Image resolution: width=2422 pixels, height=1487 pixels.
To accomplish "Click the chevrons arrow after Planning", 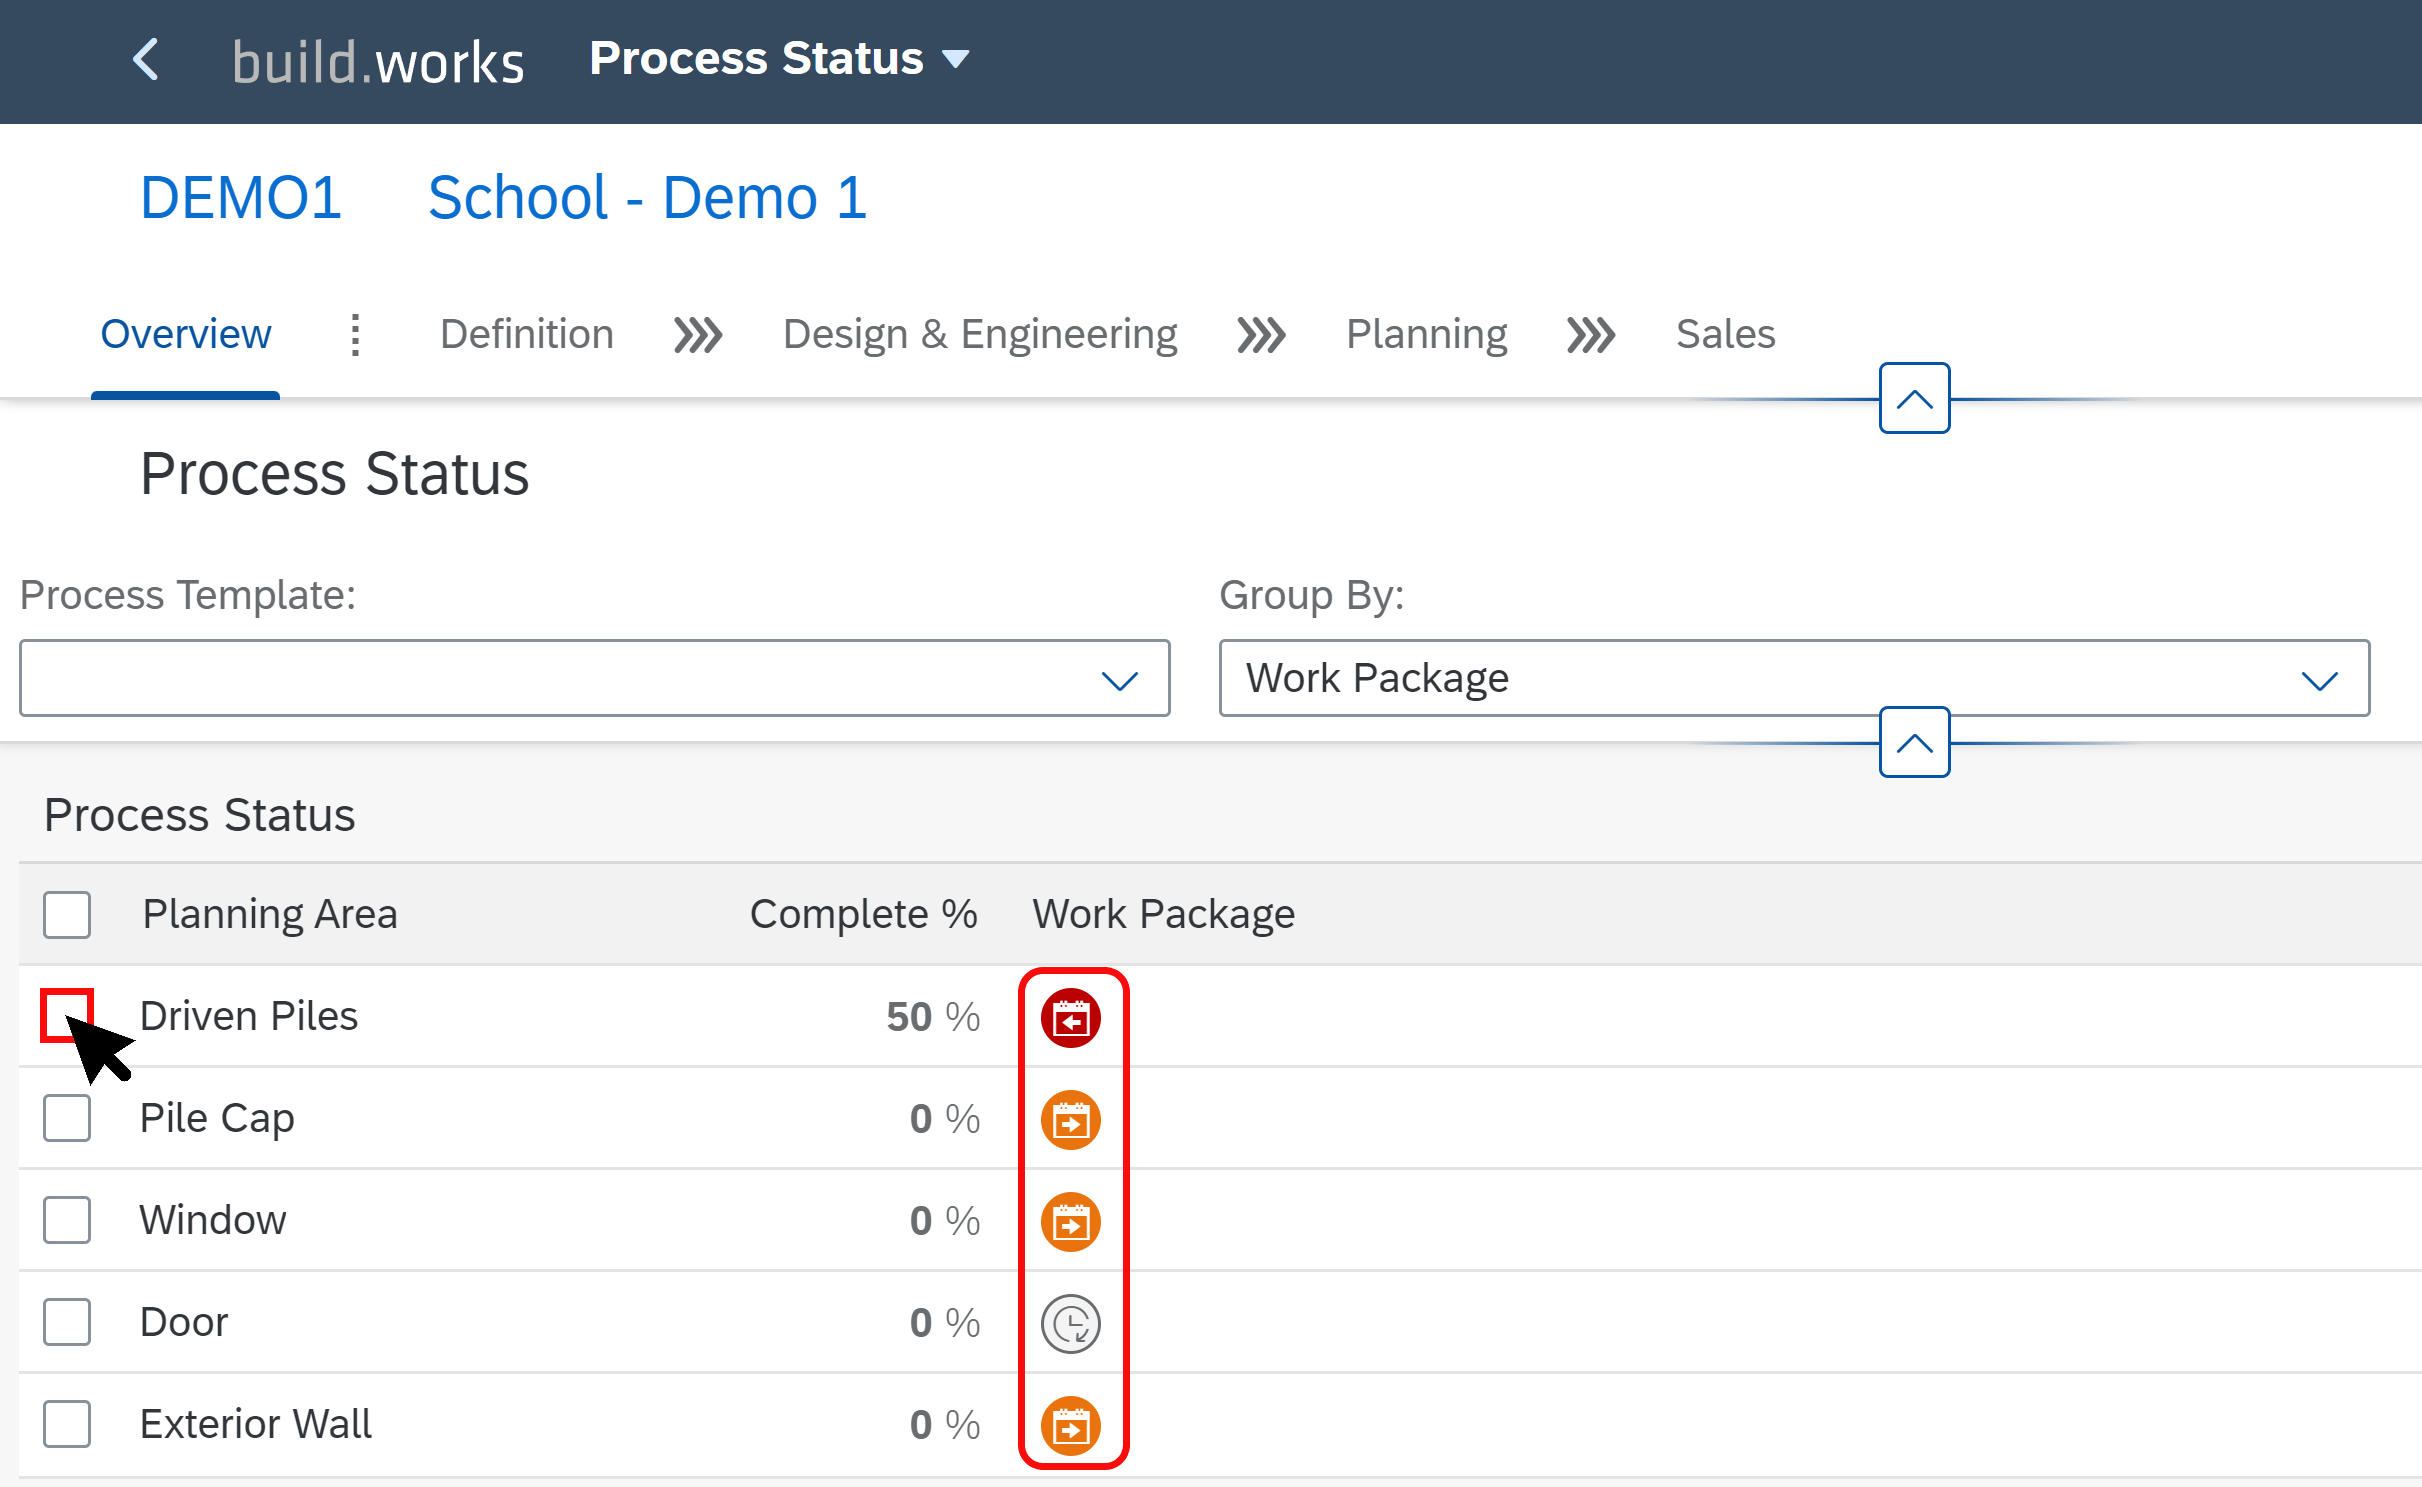I will click(x=1591, y=336).
